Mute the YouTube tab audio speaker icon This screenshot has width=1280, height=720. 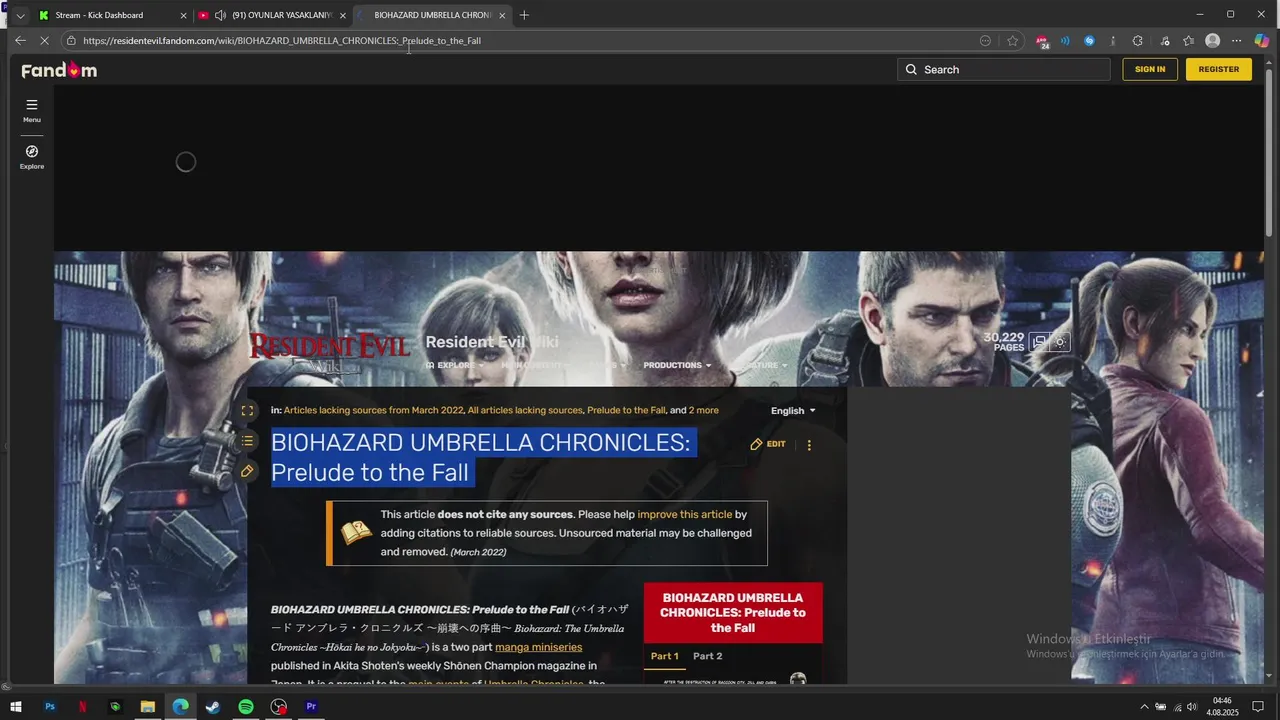(219, 15)
